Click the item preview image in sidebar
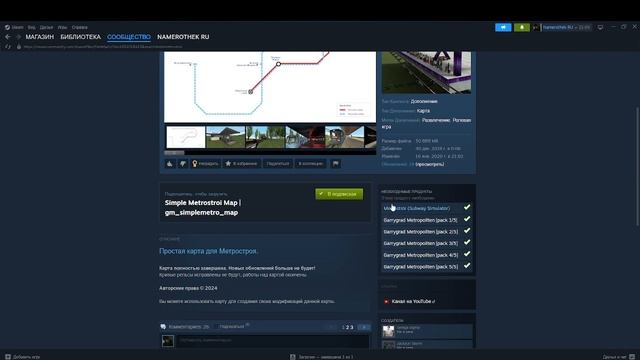The width and height of the screenshot is (640, 360). tap(426, 73)
